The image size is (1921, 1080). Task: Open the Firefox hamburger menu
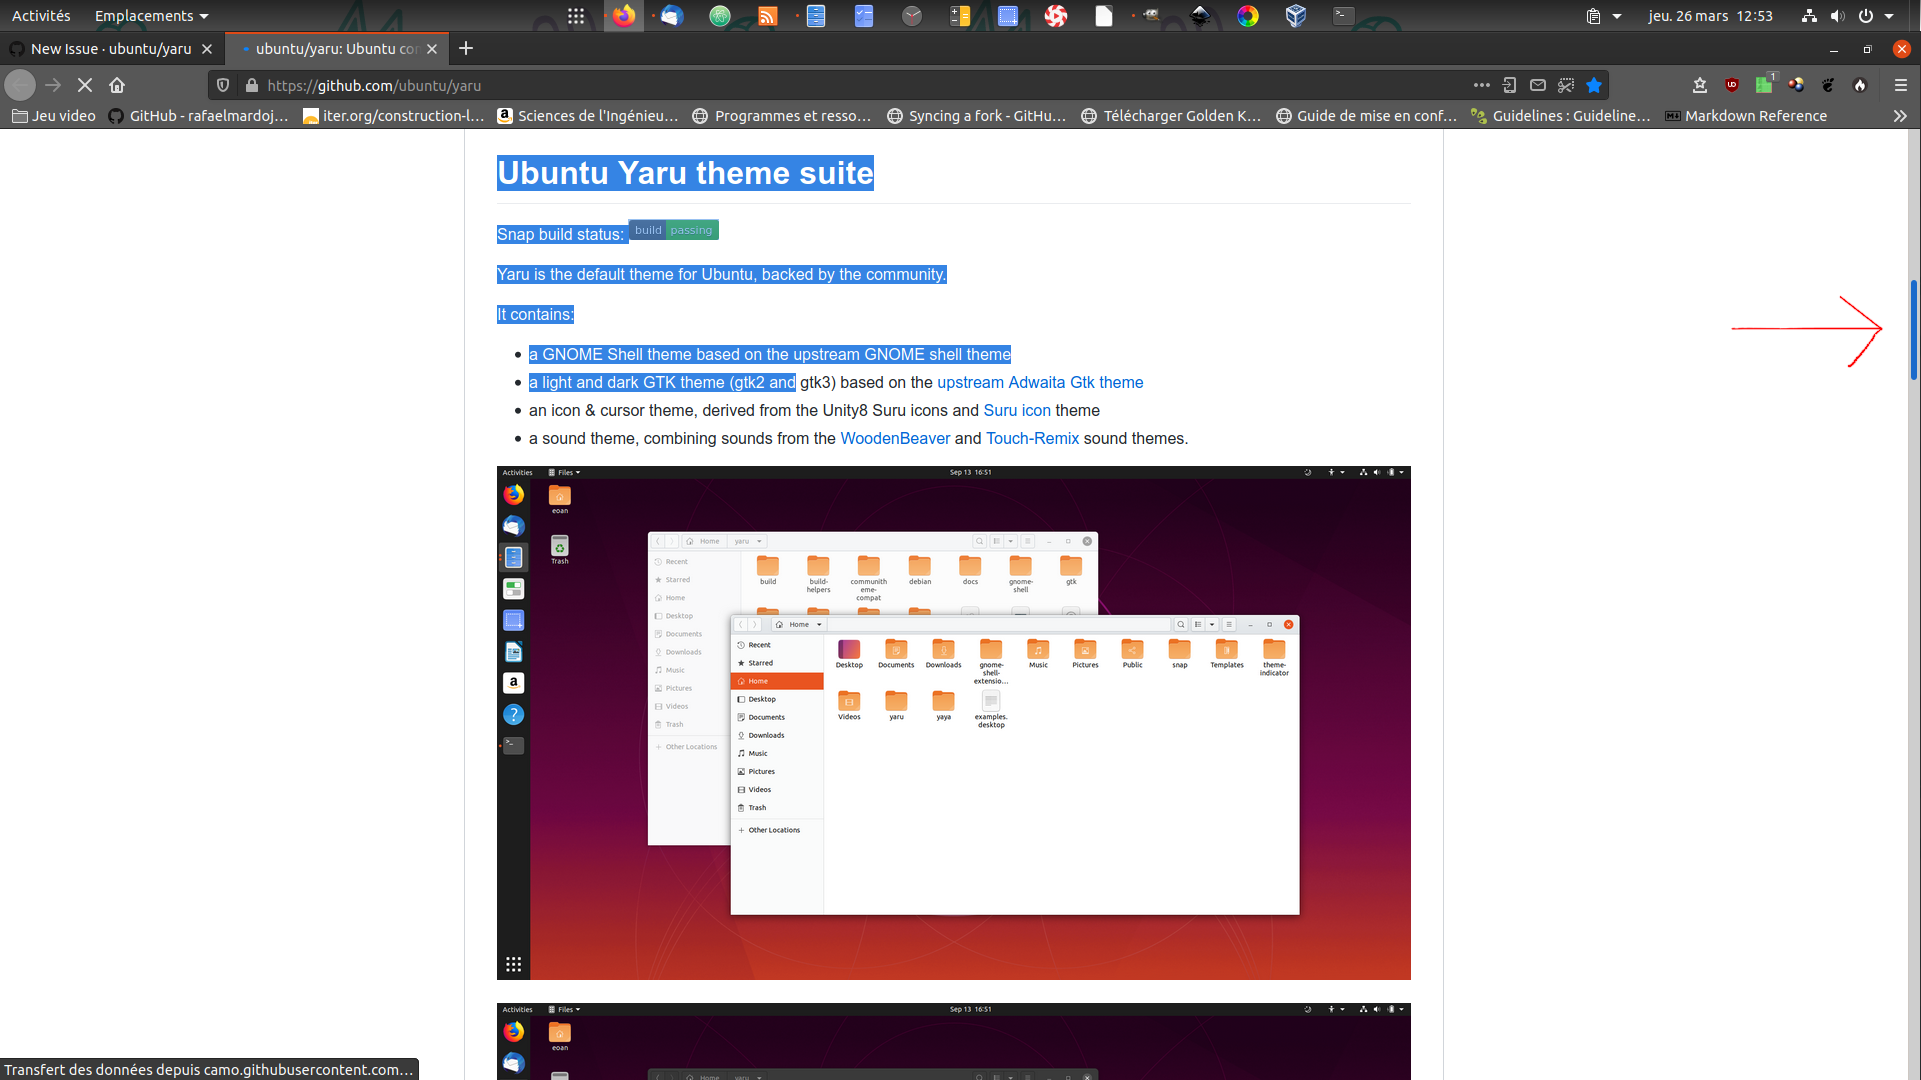(x=1900, y=86)
